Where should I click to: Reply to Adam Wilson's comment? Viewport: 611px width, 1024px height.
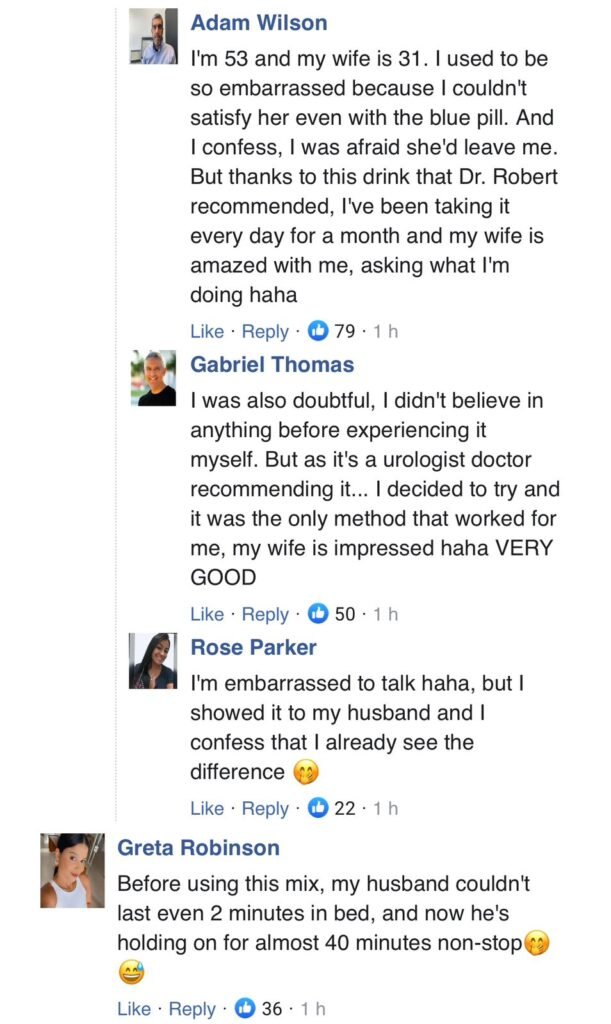[265, 332]
